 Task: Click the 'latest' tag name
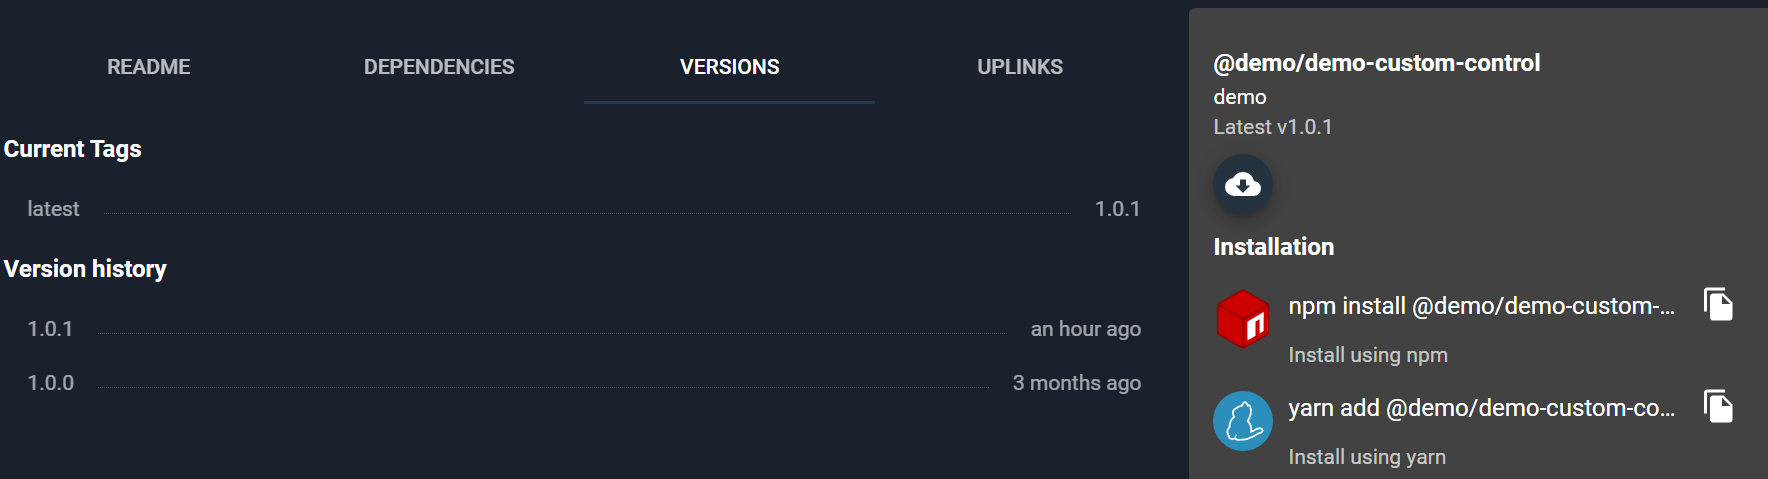coord(53,209)
